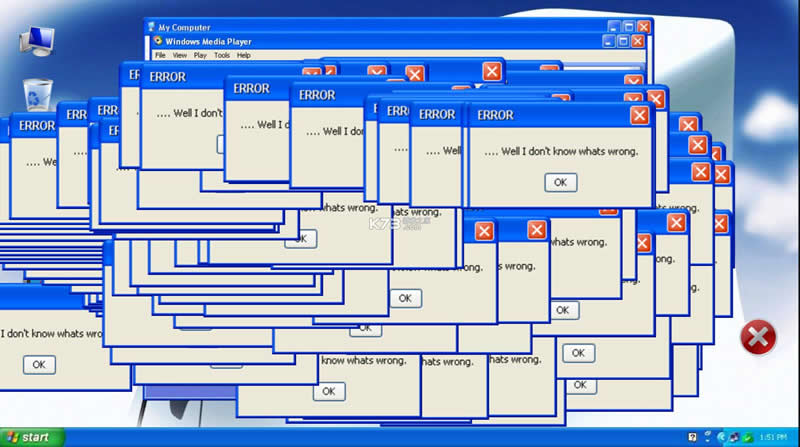Open the Start menu
Viewport: 800px width, 447px height.
coord(31,437)
